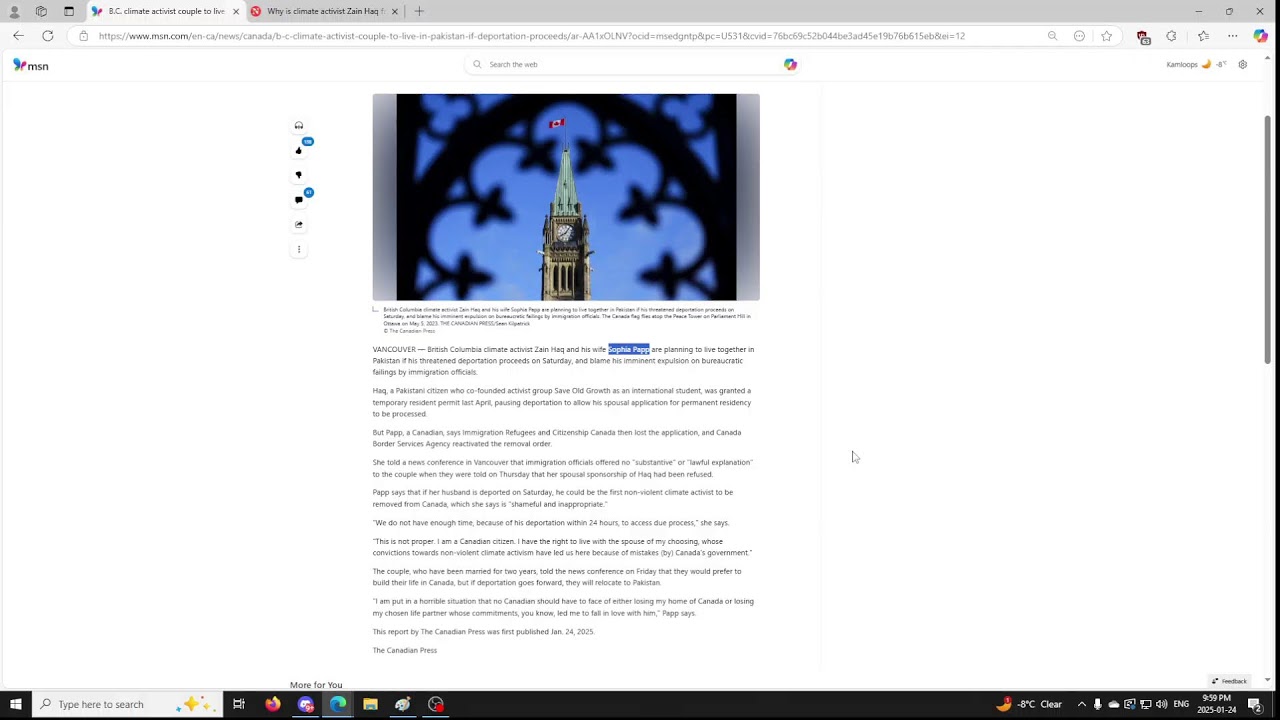Click the page vertical scrollbar
Screen dimensions: 1280x720
(1267, 240)
